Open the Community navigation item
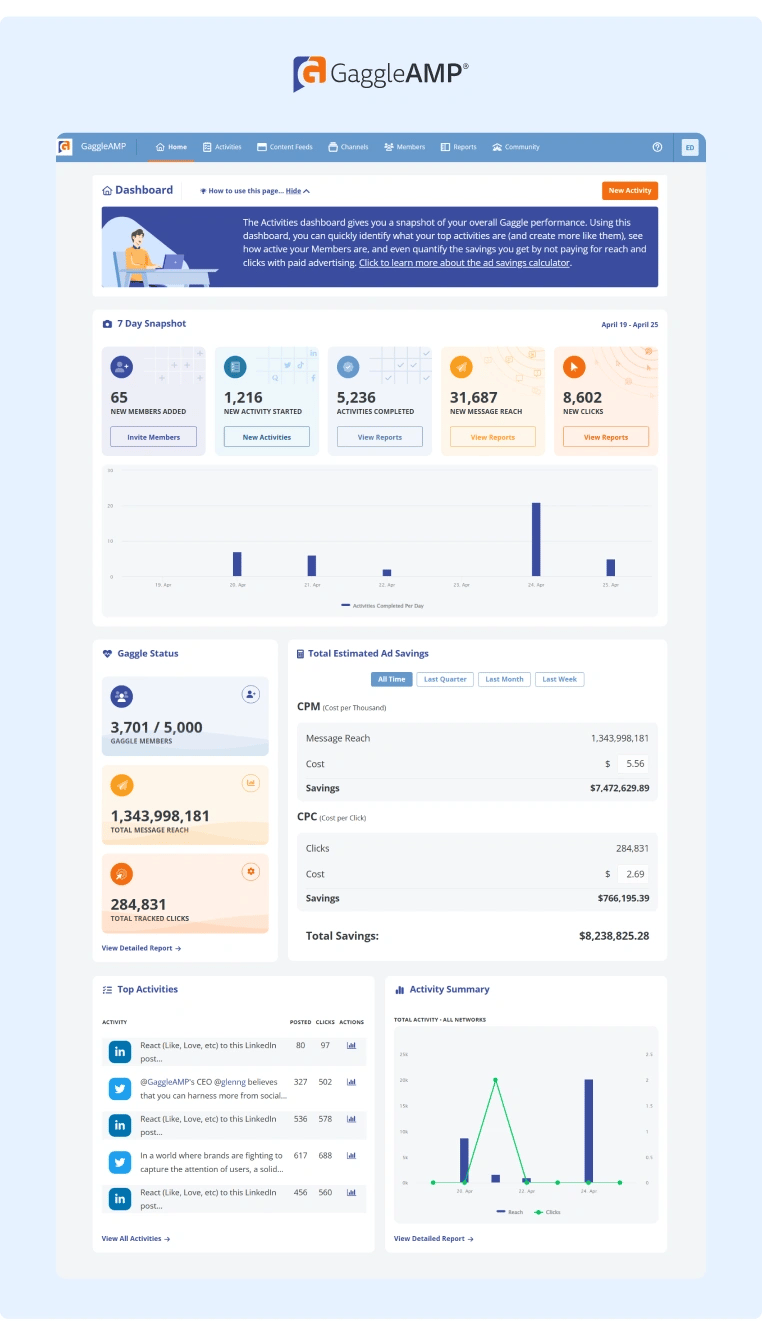 pos(516,147)
